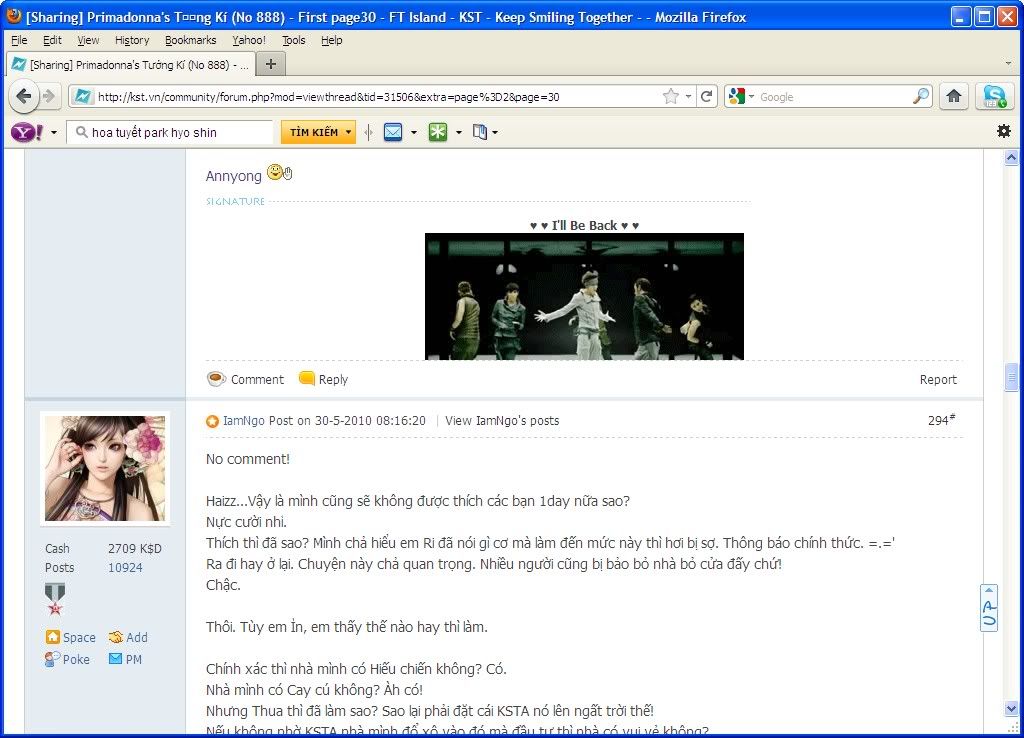Viewport: 1024px width, 738px height.
Task: Click the site favicon in the address bar
Action: point(83,97)
